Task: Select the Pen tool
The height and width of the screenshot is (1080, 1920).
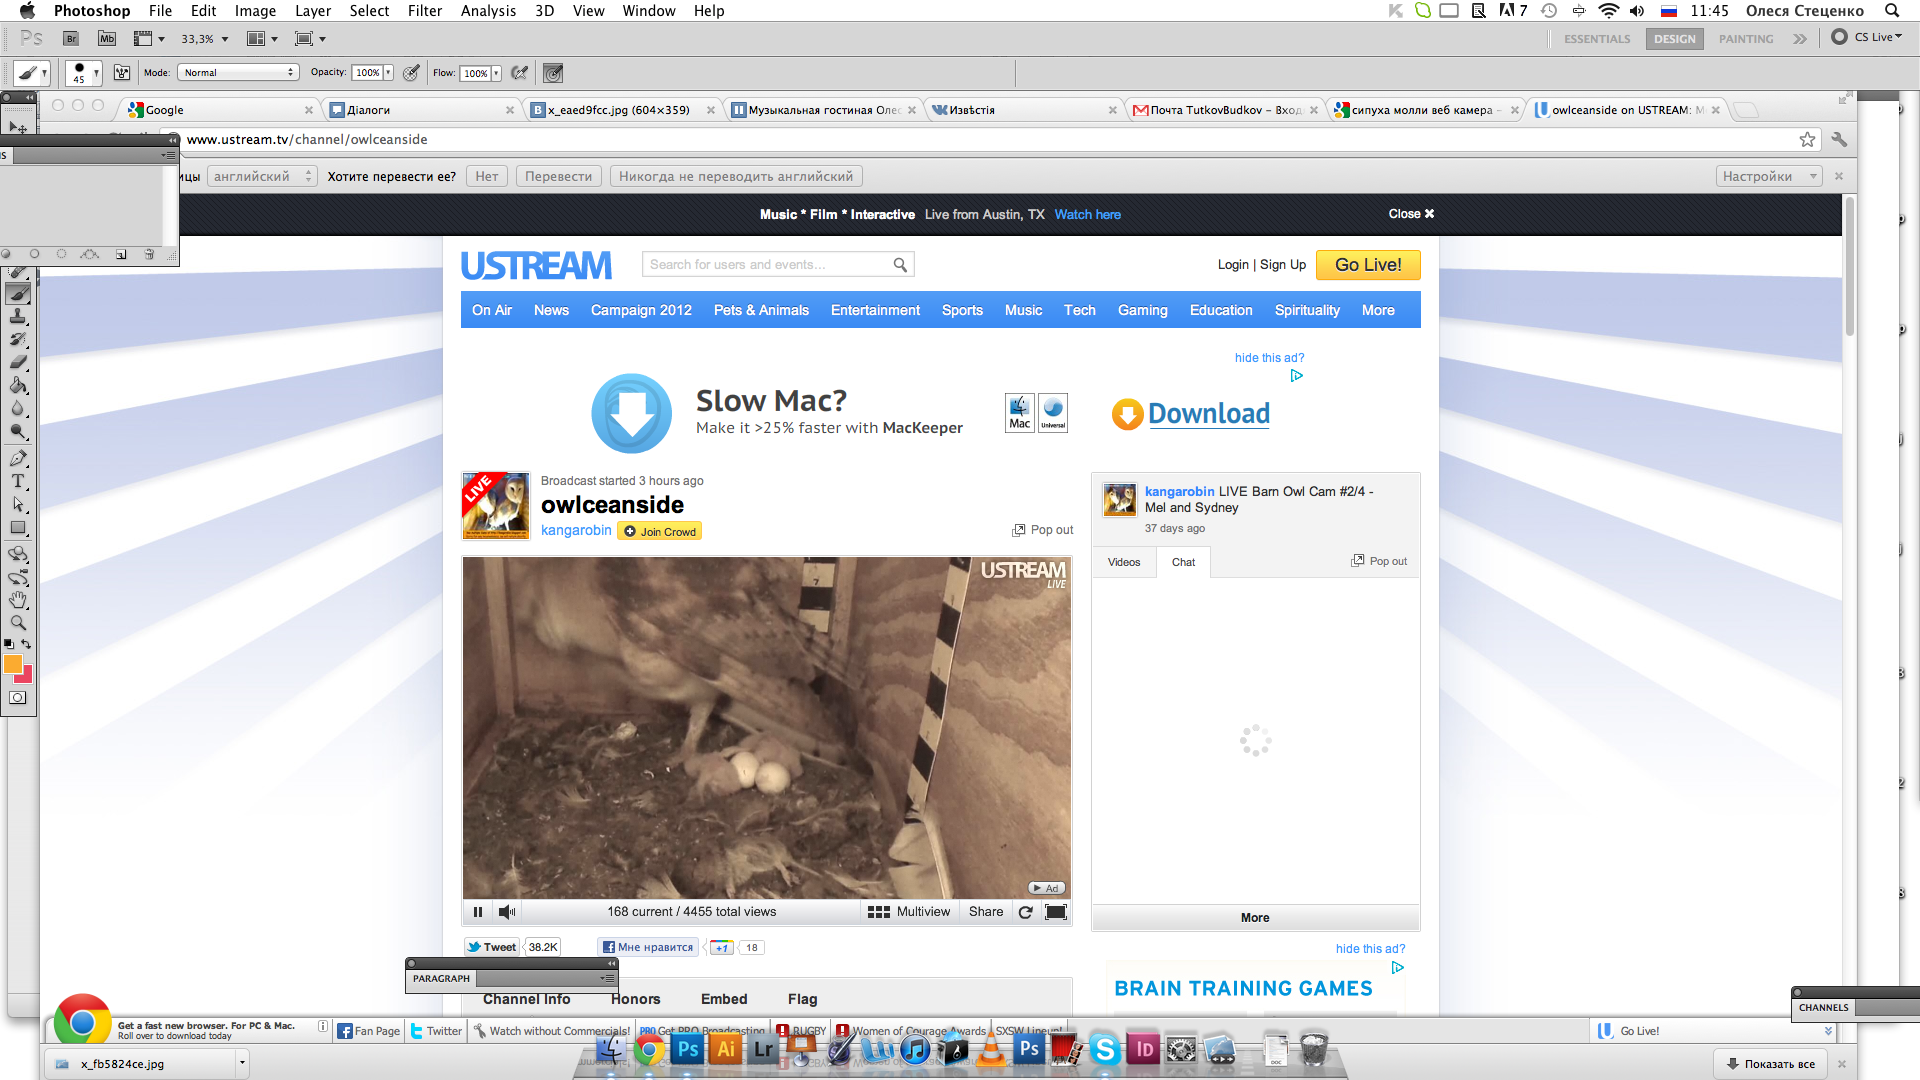Action: pos(18,458)
